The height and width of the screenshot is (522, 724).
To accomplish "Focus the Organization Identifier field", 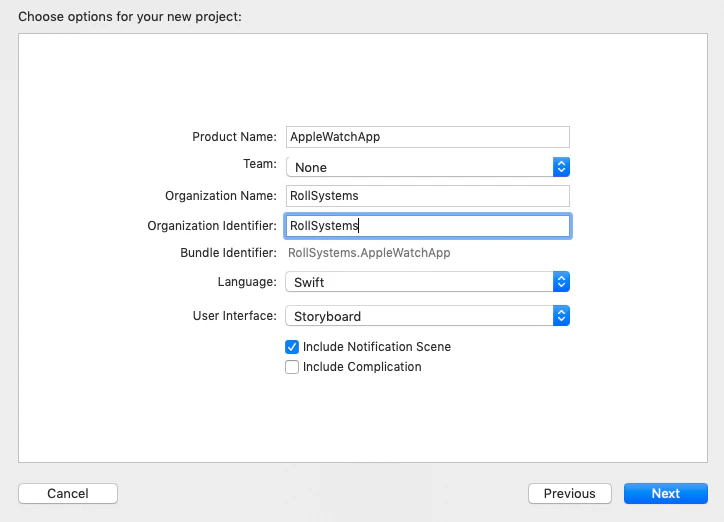I will point(428,226).
